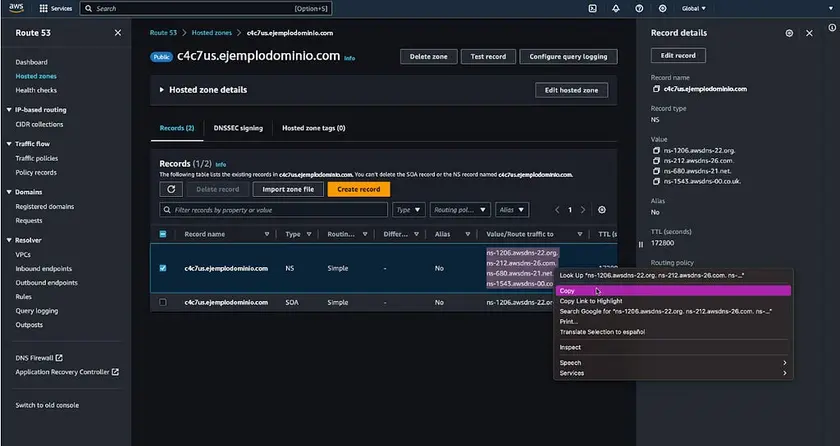
Task: Focus the top AWS Search box
Action: point(206,9)
